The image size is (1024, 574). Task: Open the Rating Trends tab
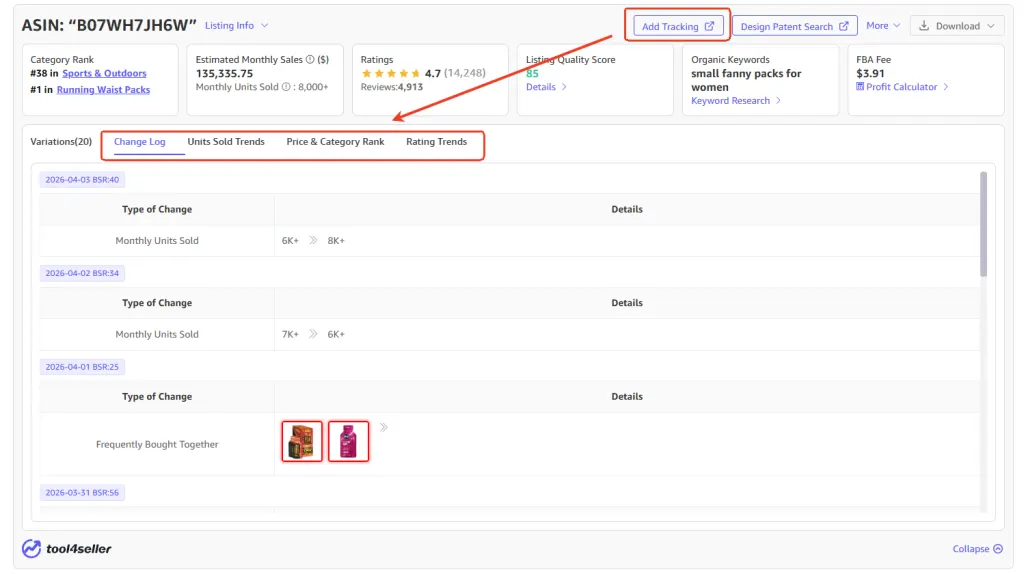(x=436, y=142)
